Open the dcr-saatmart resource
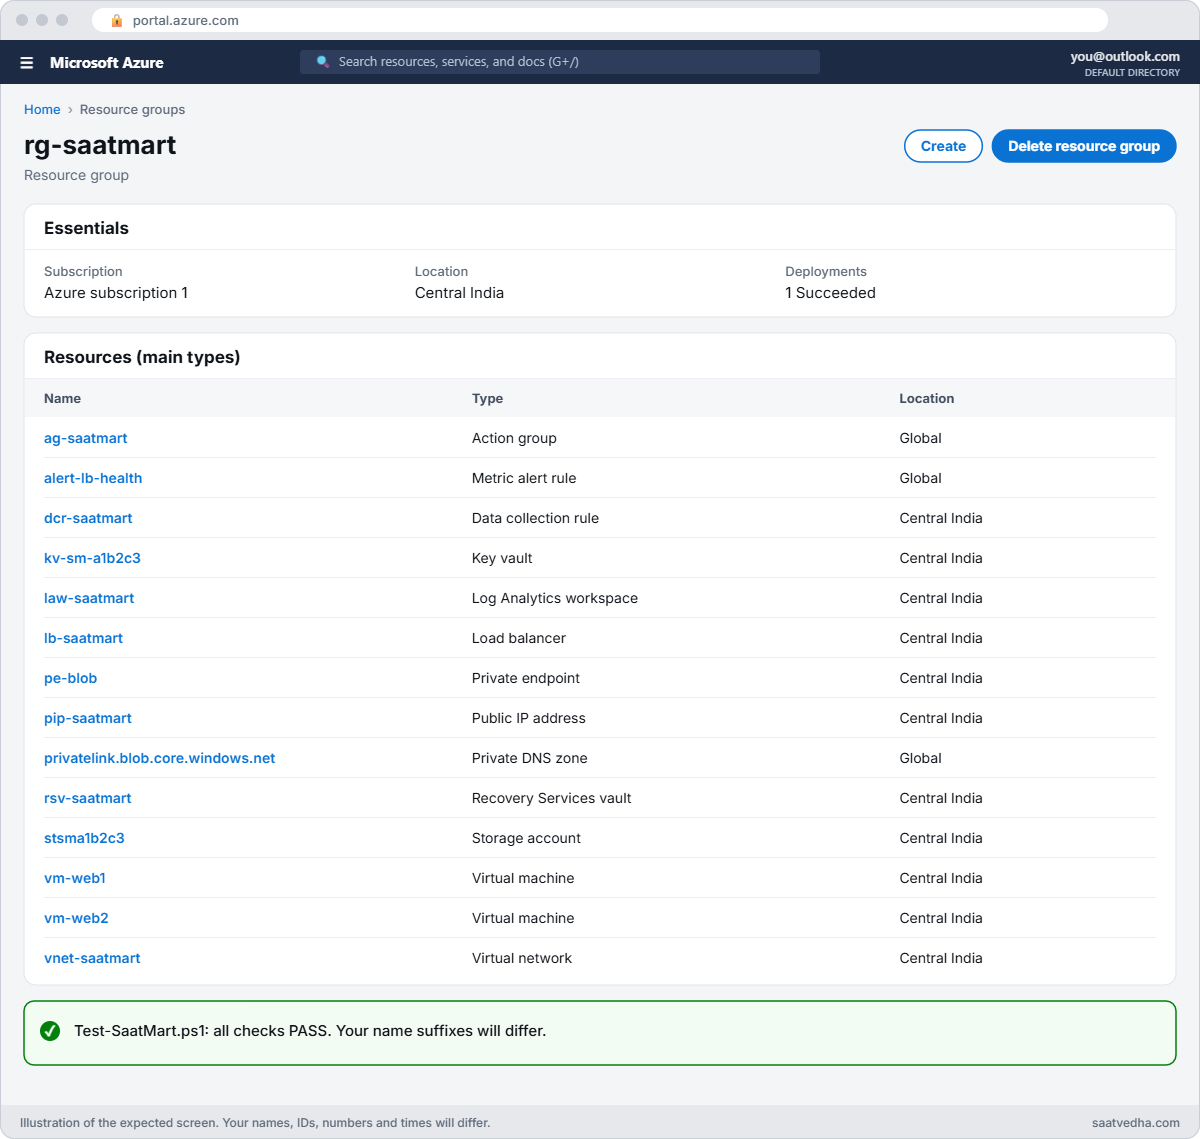 [88, 518]
